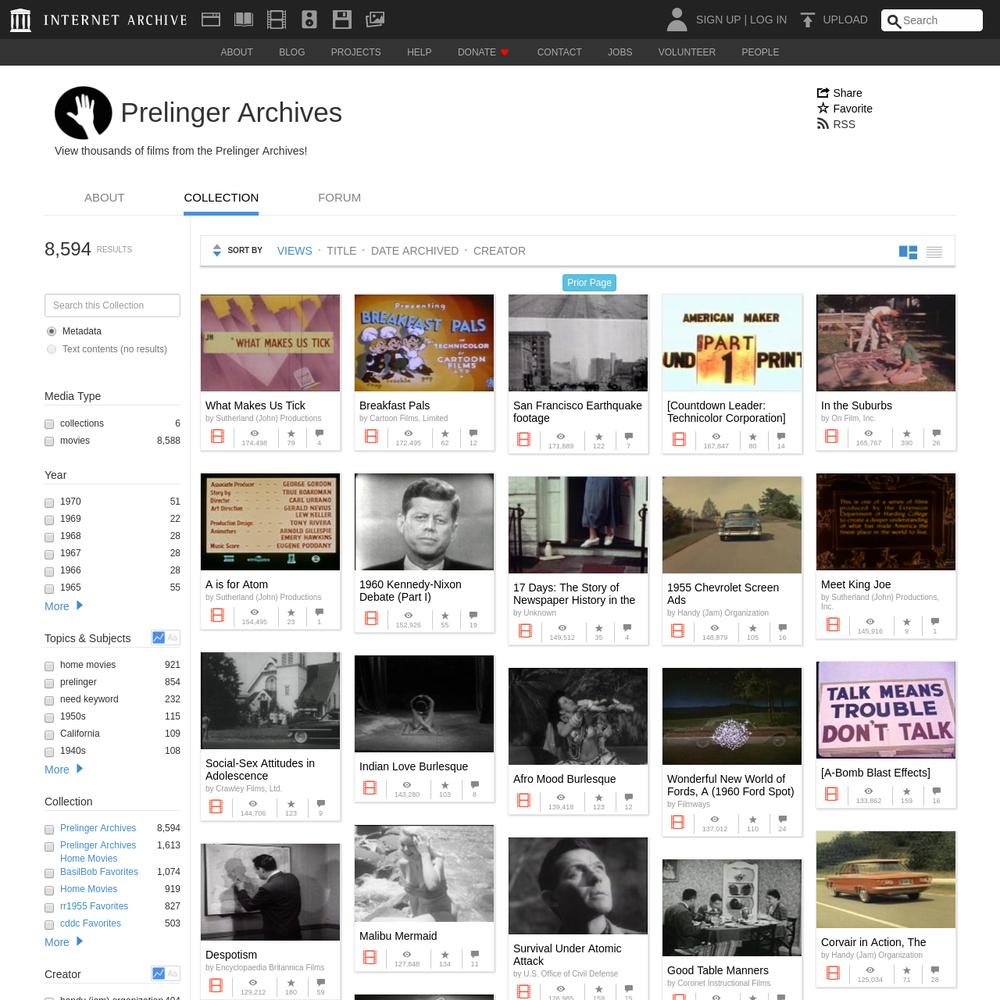The height and width of the screenshot is (1000, 1000).
Task: Check the California topic filter
Action: [x=49, y=735]
